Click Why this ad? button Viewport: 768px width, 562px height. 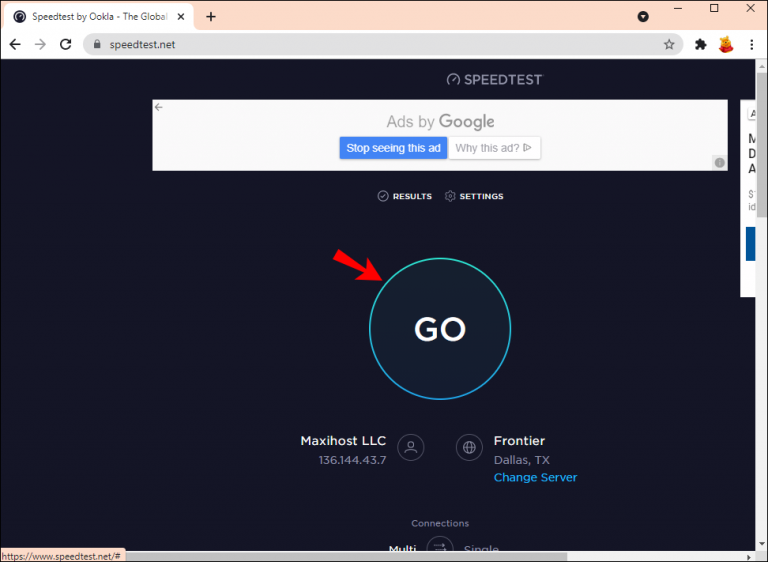click(x=494, y=148)
